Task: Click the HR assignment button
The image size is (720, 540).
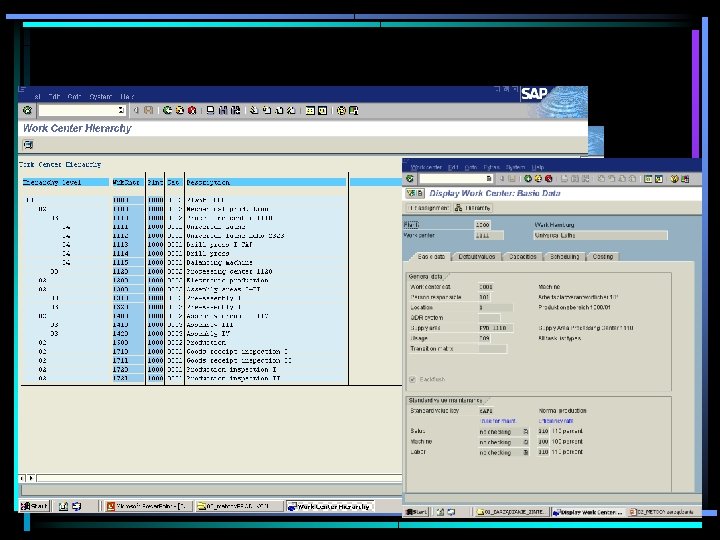Action: pyautogui.click(x=427, y=208)
